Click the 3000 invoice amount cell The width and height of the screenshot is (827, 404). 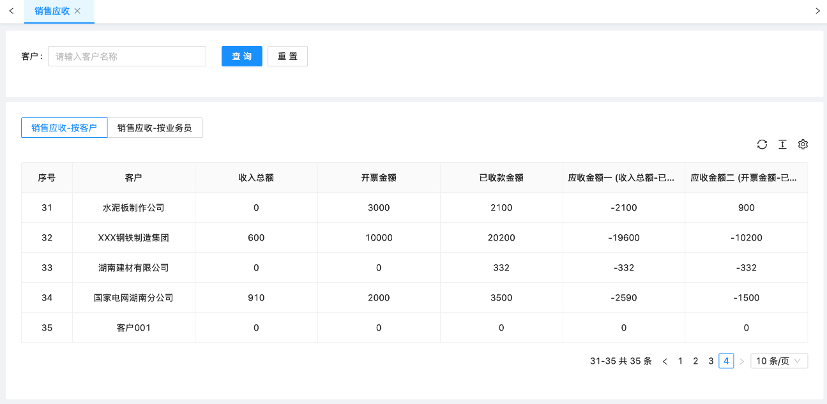pos(379,208)
